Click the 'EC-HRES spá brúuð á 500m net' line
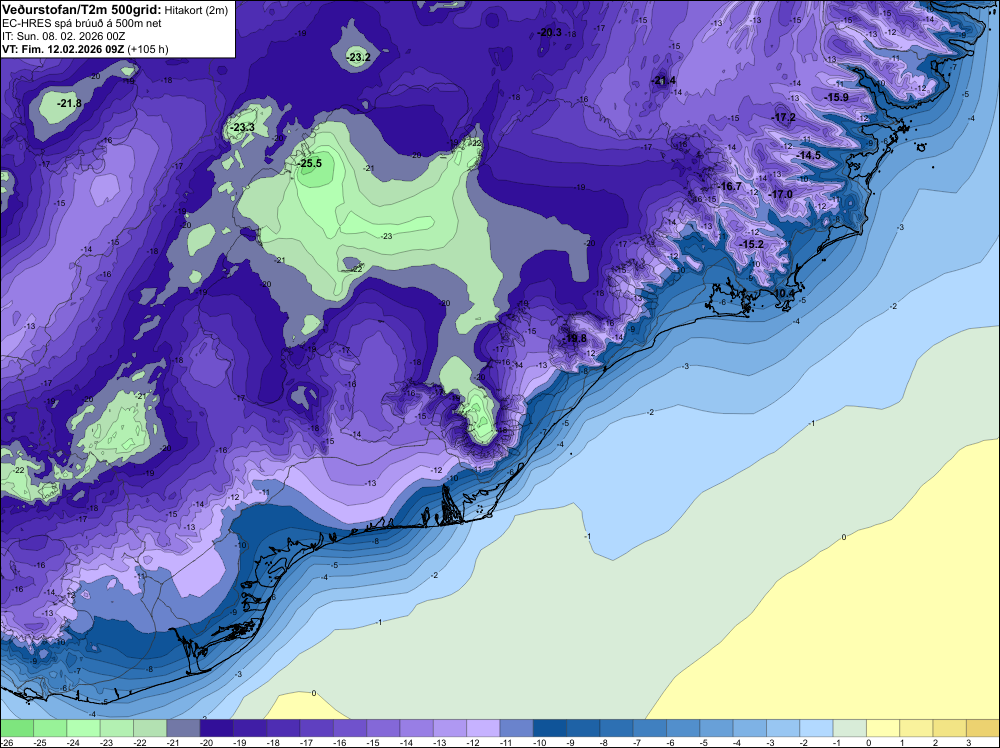This screenshot has height=748, width=1000. click(82, 24)
